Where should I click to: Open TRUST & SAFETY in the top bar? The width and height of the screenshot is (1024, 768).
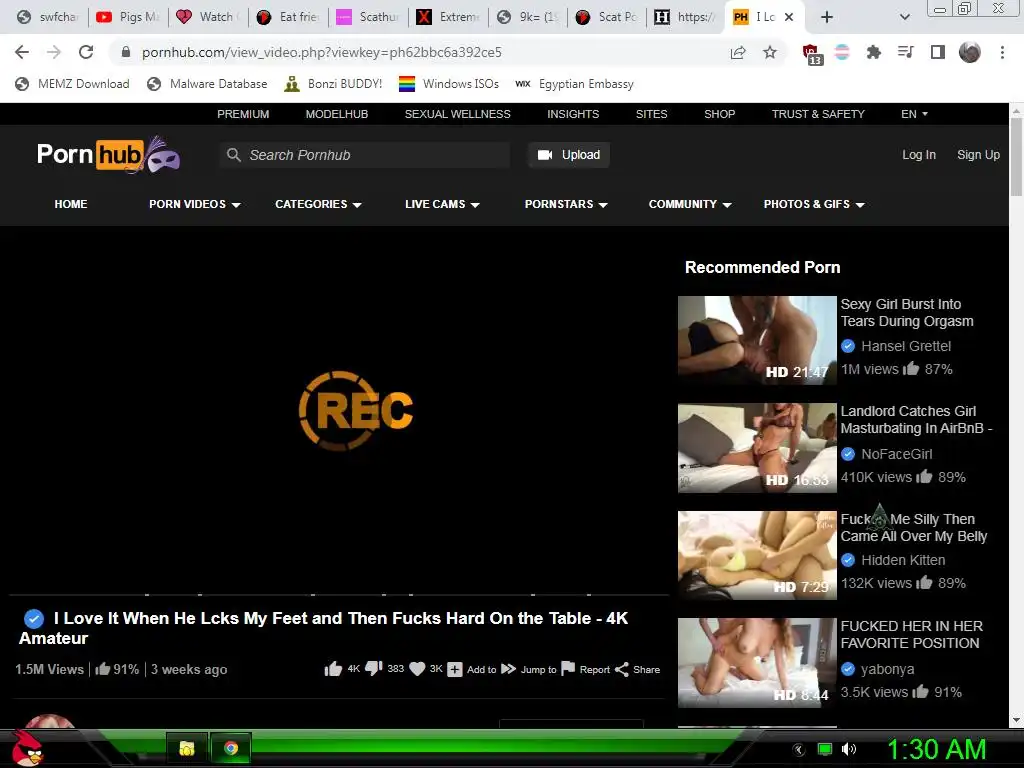pos(818,114)
